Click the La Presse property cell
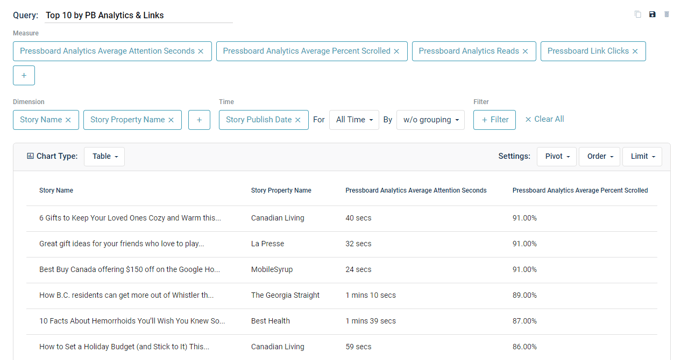 [268, 244]
